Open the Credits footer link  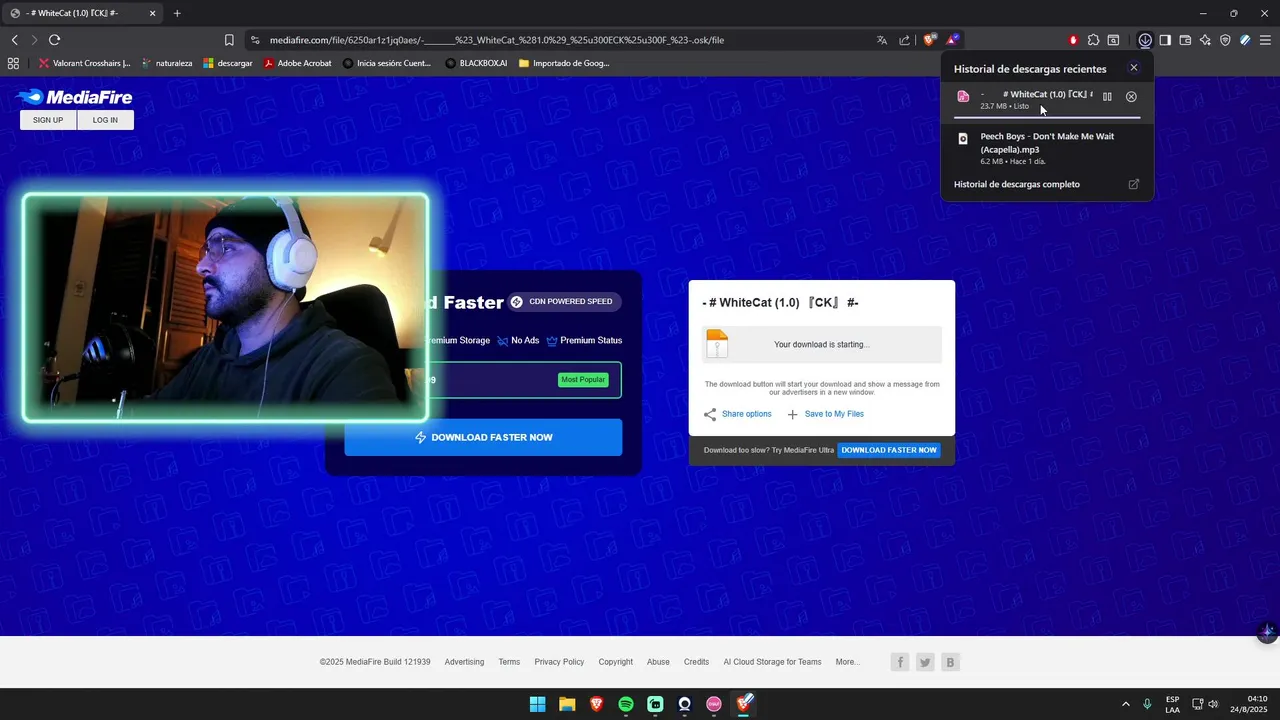coord(696,662)
